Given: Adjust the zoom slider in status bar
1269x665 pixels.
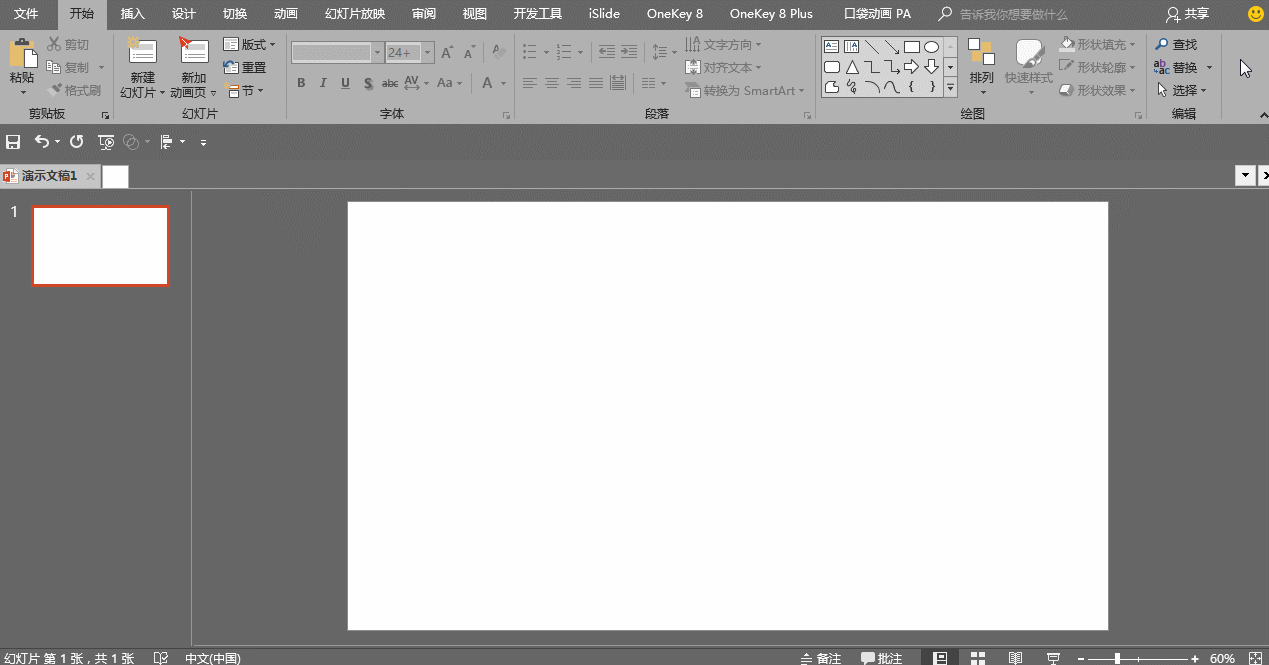Looking at the screenshot, I should pyautogui.click(x=1117, y=659).
